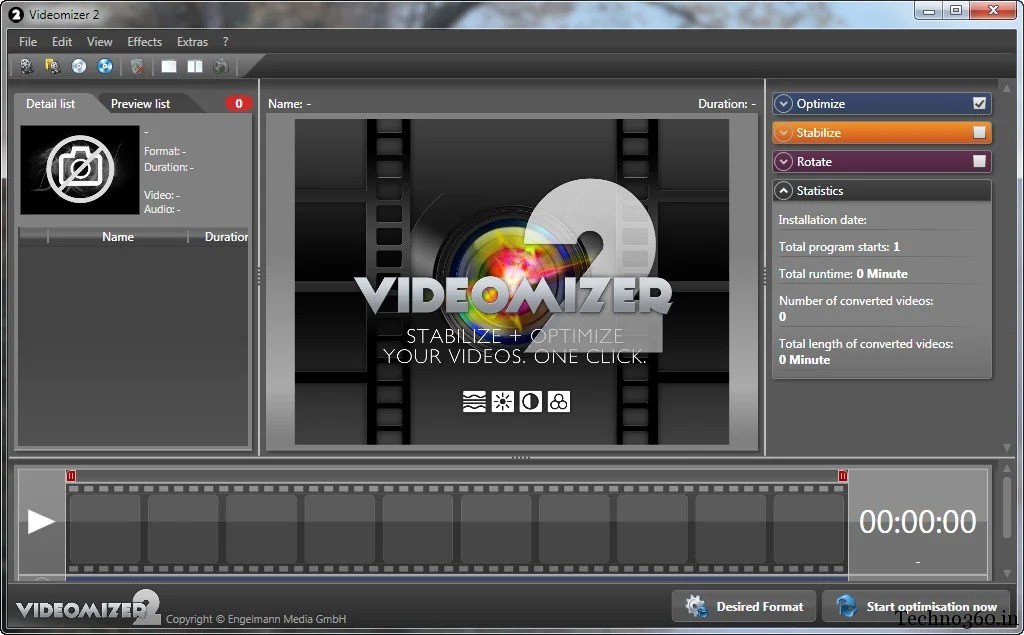Click the color circles icon in preview
Viewport: 1024px width, 635px height.
pos(558,401)
